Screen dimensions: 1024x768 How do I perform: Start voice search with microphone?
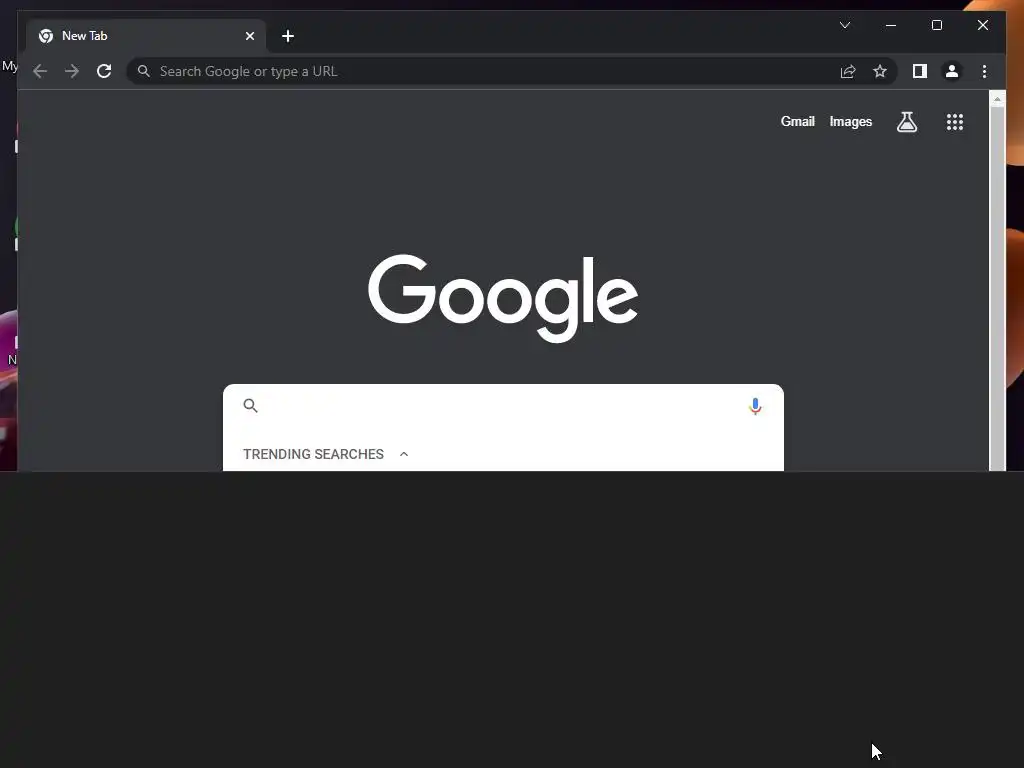pyautogui.click(x=755, y=406)
